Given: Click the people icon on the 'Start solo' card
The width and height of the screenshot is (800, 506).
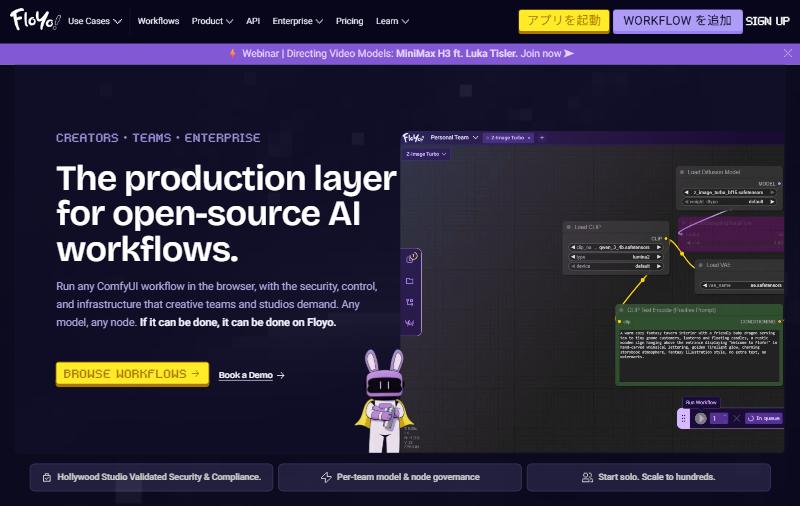Looking at the screenshot, I should [x=587, y=477].
